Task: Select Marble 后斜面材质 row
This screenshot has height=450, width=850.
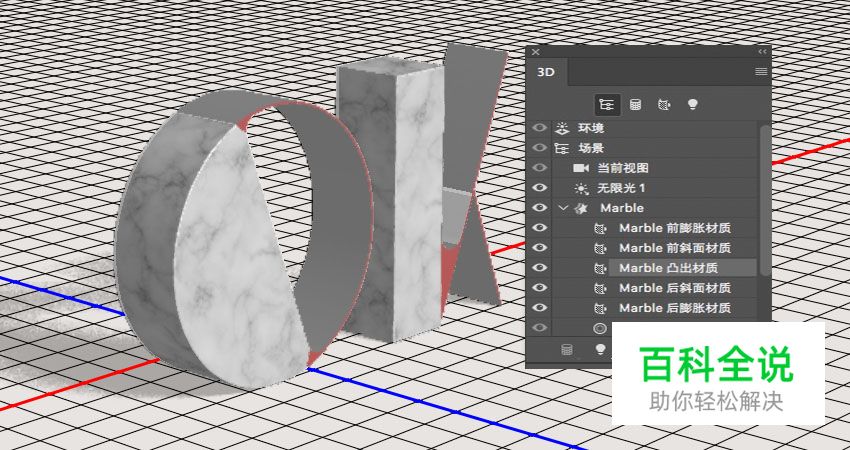Action: [x=655, y=287]
